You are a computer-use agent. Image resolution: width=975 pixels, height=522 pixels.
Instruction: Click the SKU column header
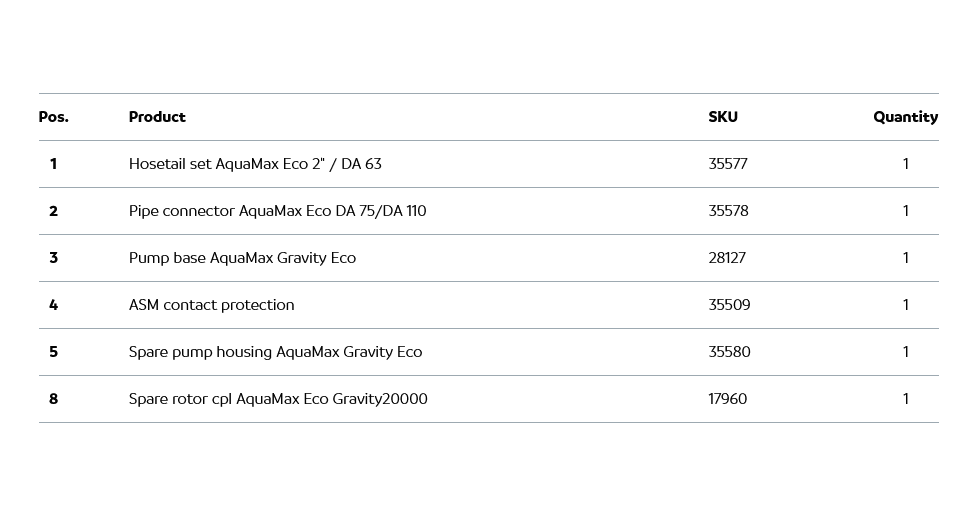722,117
